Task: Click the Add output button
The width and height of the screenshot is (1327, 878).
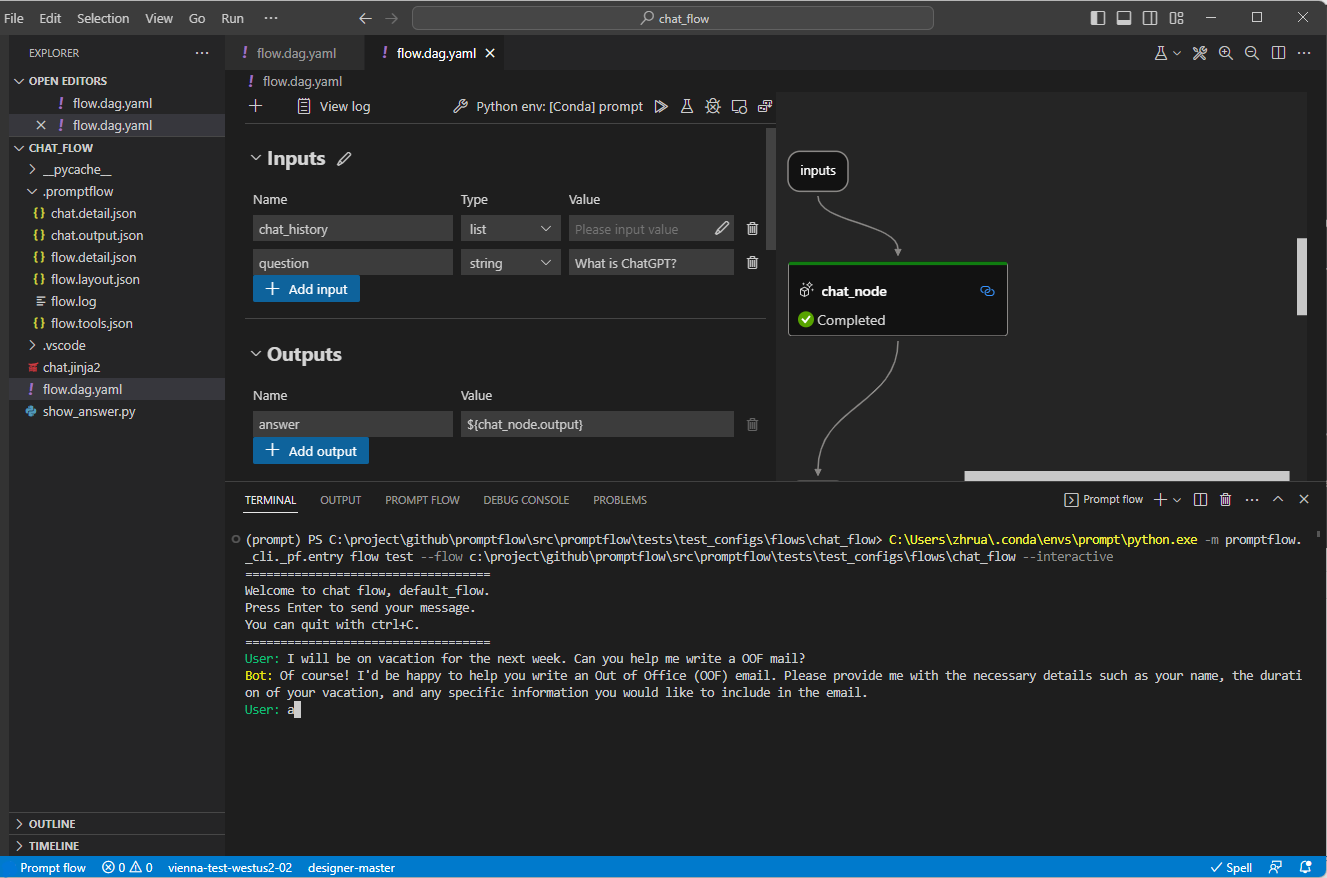Action: 311,451
